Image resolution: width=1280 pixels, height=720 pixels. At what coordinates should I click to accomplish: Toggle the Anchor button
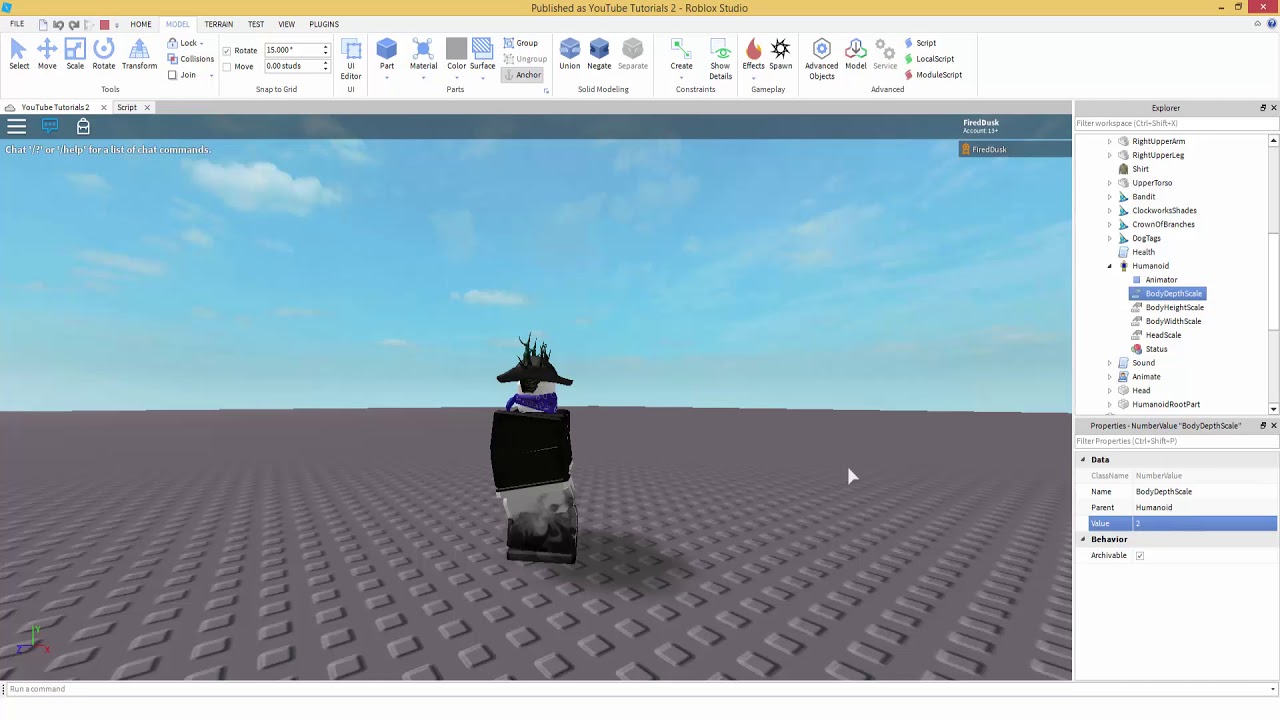pyautogui.click(x=523, y=75)
